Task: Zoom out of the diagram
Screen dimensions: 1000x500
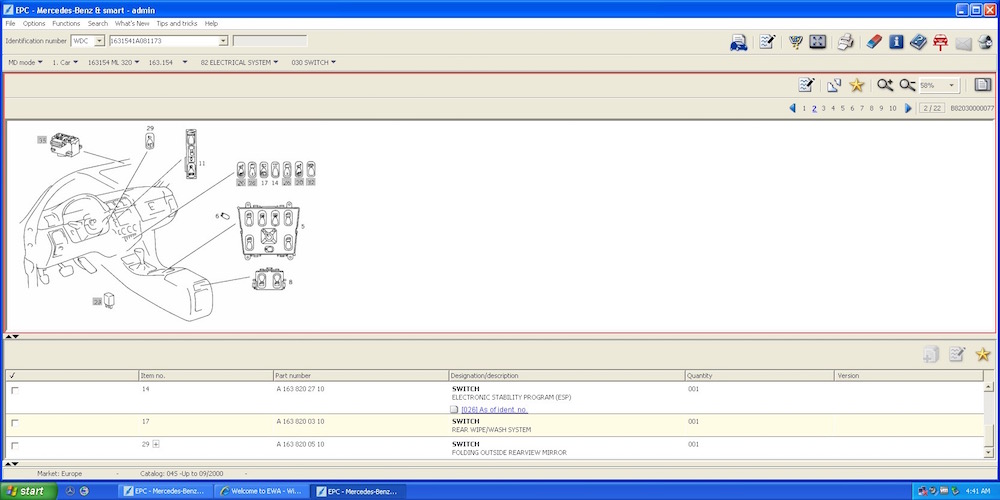Action: click(908, 85)
